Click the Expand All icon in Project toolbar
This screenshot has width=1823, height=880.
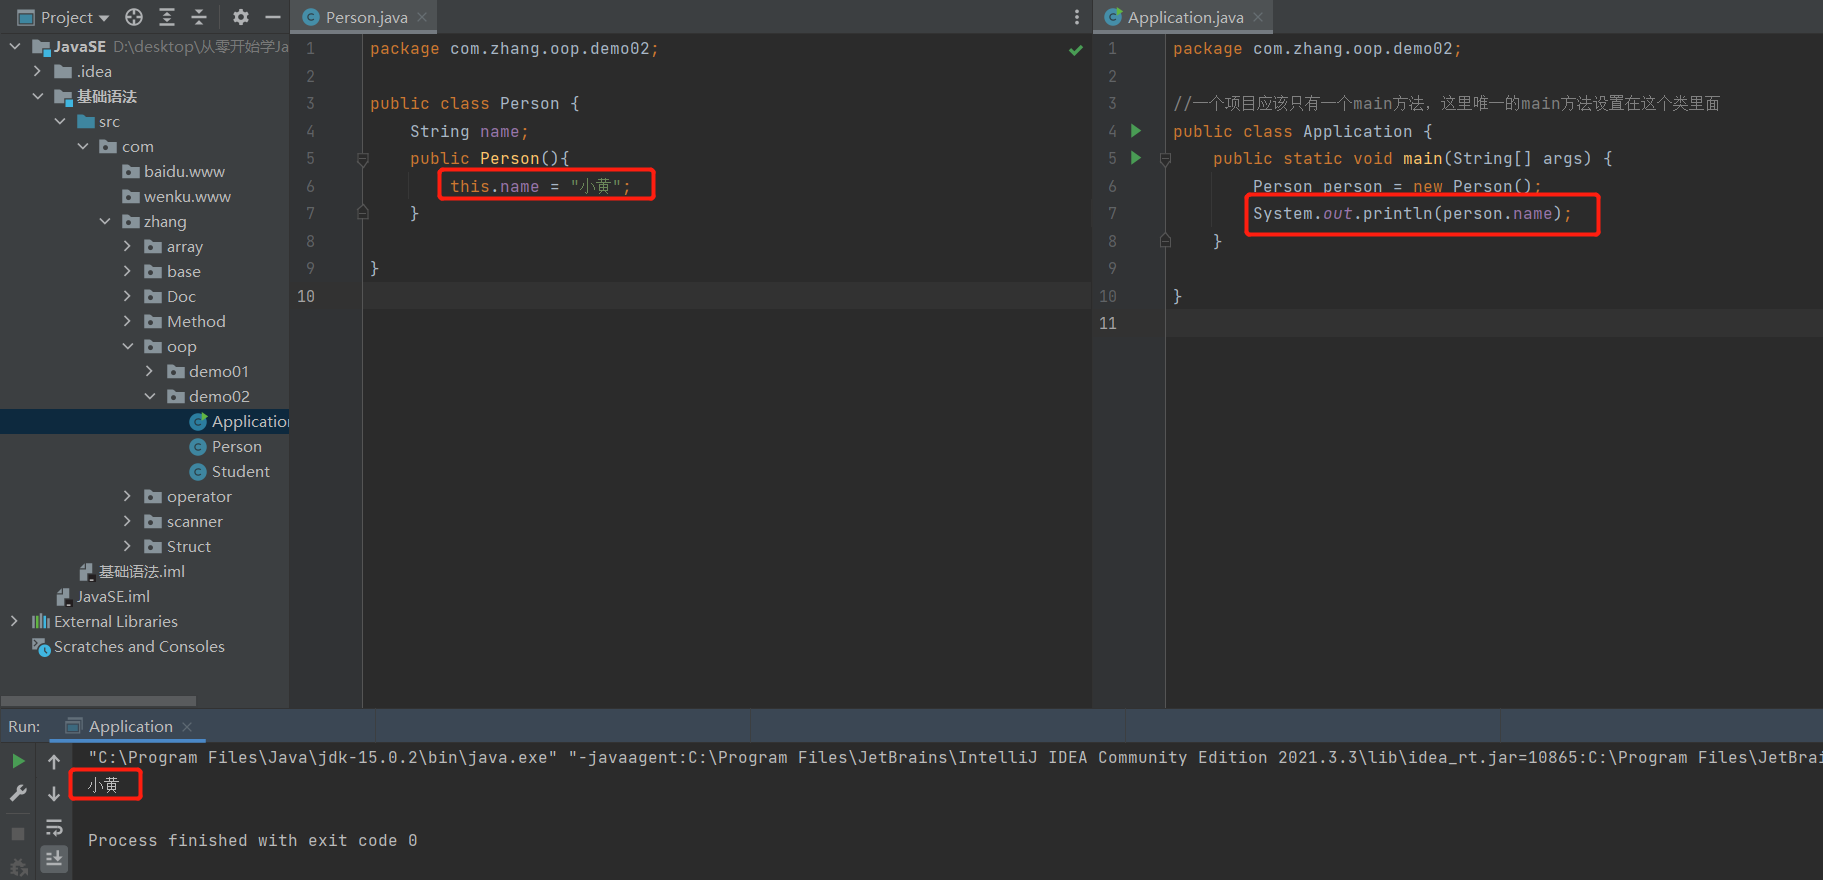167,17
